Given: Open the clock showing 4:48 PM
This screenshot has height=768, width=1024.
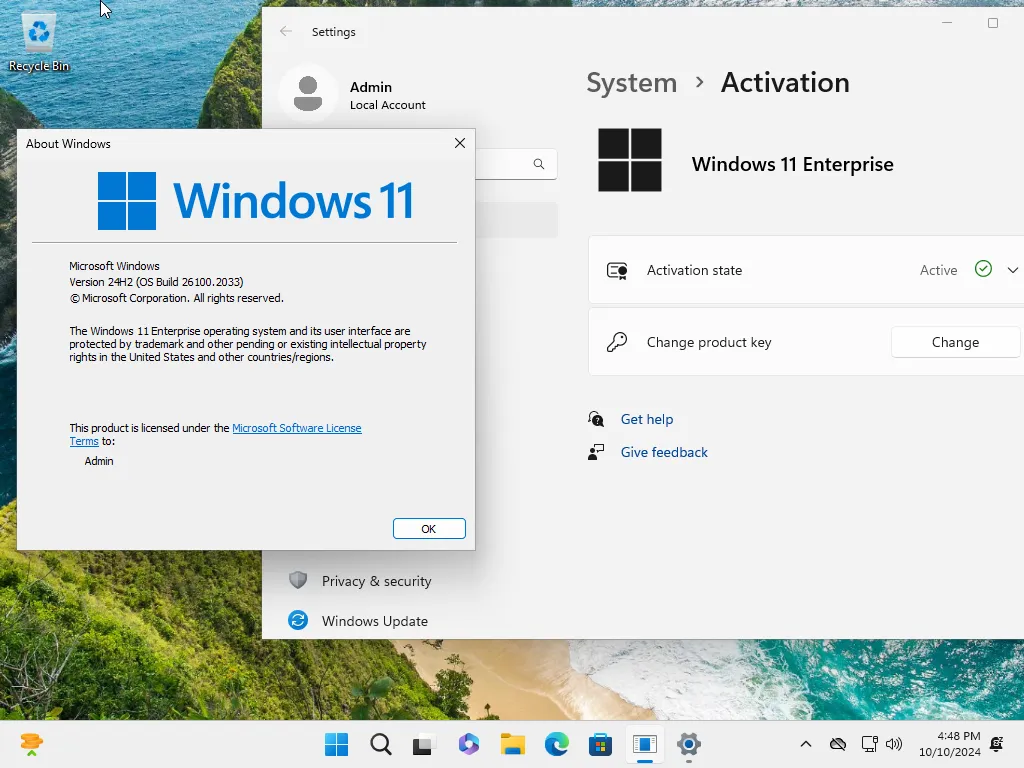Looking at the screenshot, I should [x=950, y=744].
